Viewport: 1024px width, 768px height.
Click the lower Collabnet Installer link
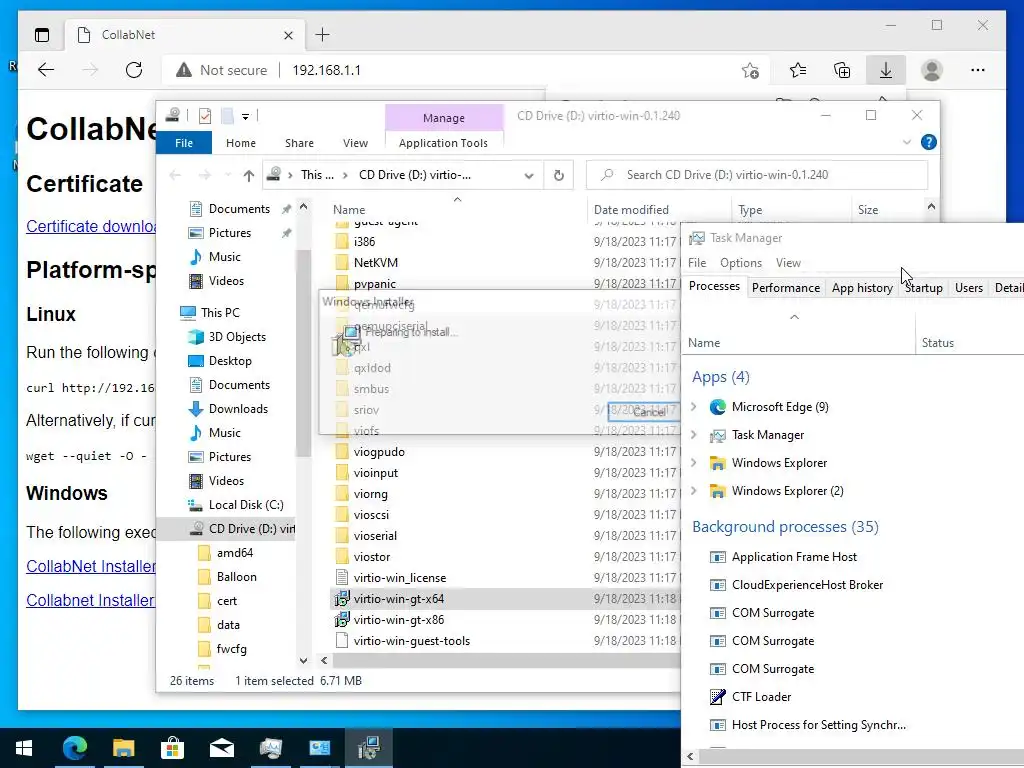click(90, 600)
